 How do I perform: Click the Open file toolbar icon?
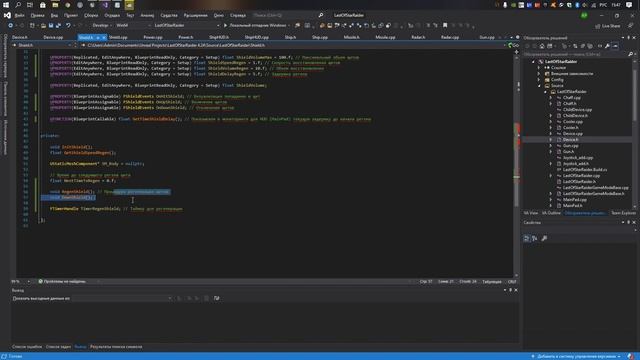point(43,25)
